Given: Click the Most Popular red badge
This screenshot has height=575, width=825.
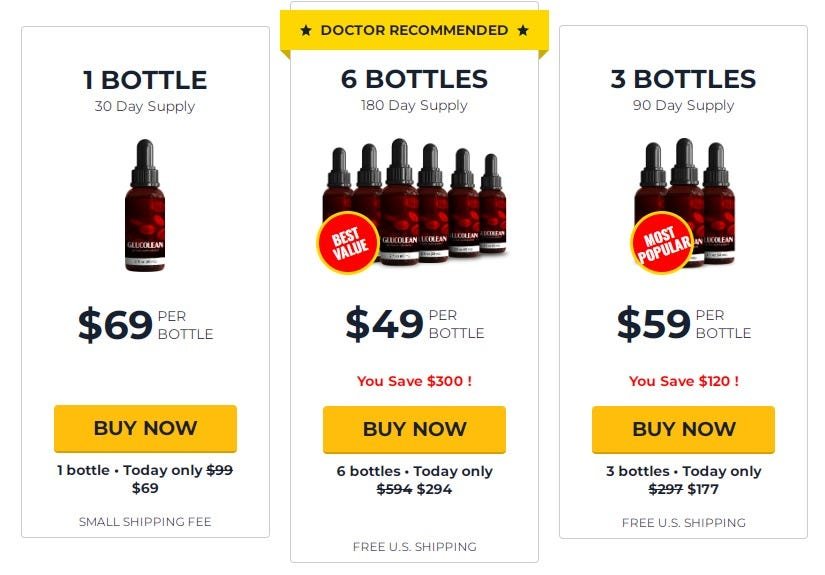Looking at the screenshot, I should [662, 243].
